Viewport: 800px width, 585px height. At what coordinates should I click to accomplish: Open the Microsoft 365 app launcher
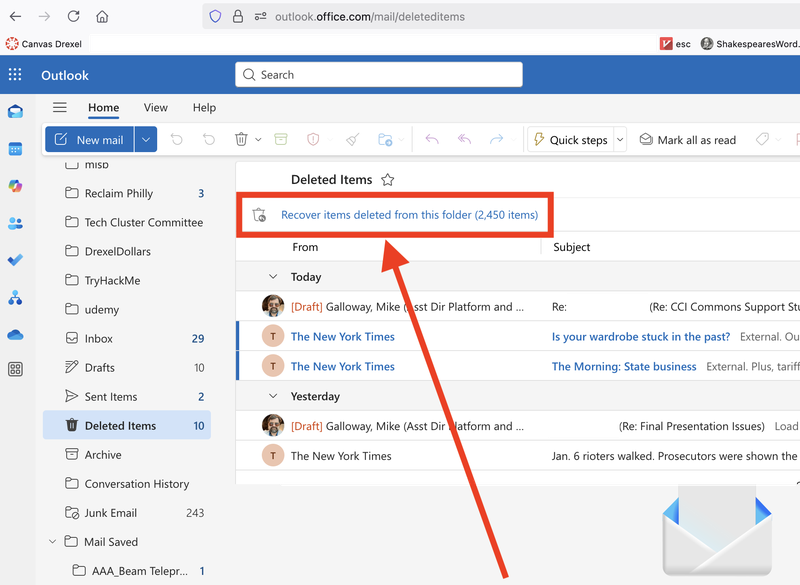pos(15,75)
